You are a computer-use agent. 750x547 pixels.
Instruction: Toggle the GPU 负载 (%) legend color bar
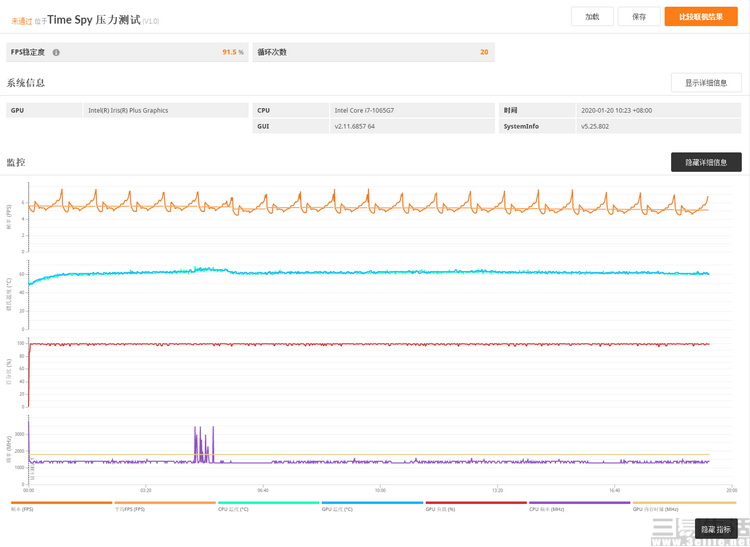tap(476, 503)
